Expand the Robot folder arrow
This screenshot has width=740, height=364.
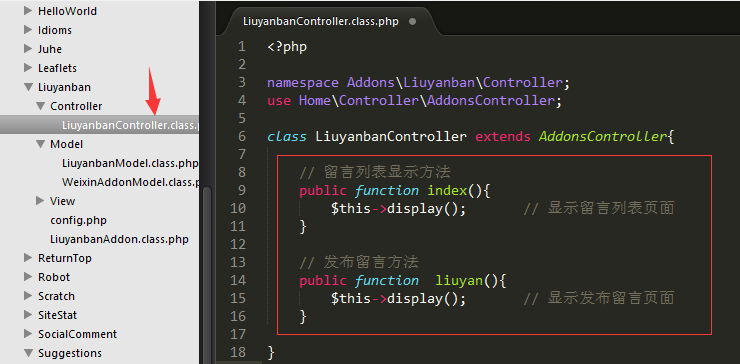(x=28, y=277)
